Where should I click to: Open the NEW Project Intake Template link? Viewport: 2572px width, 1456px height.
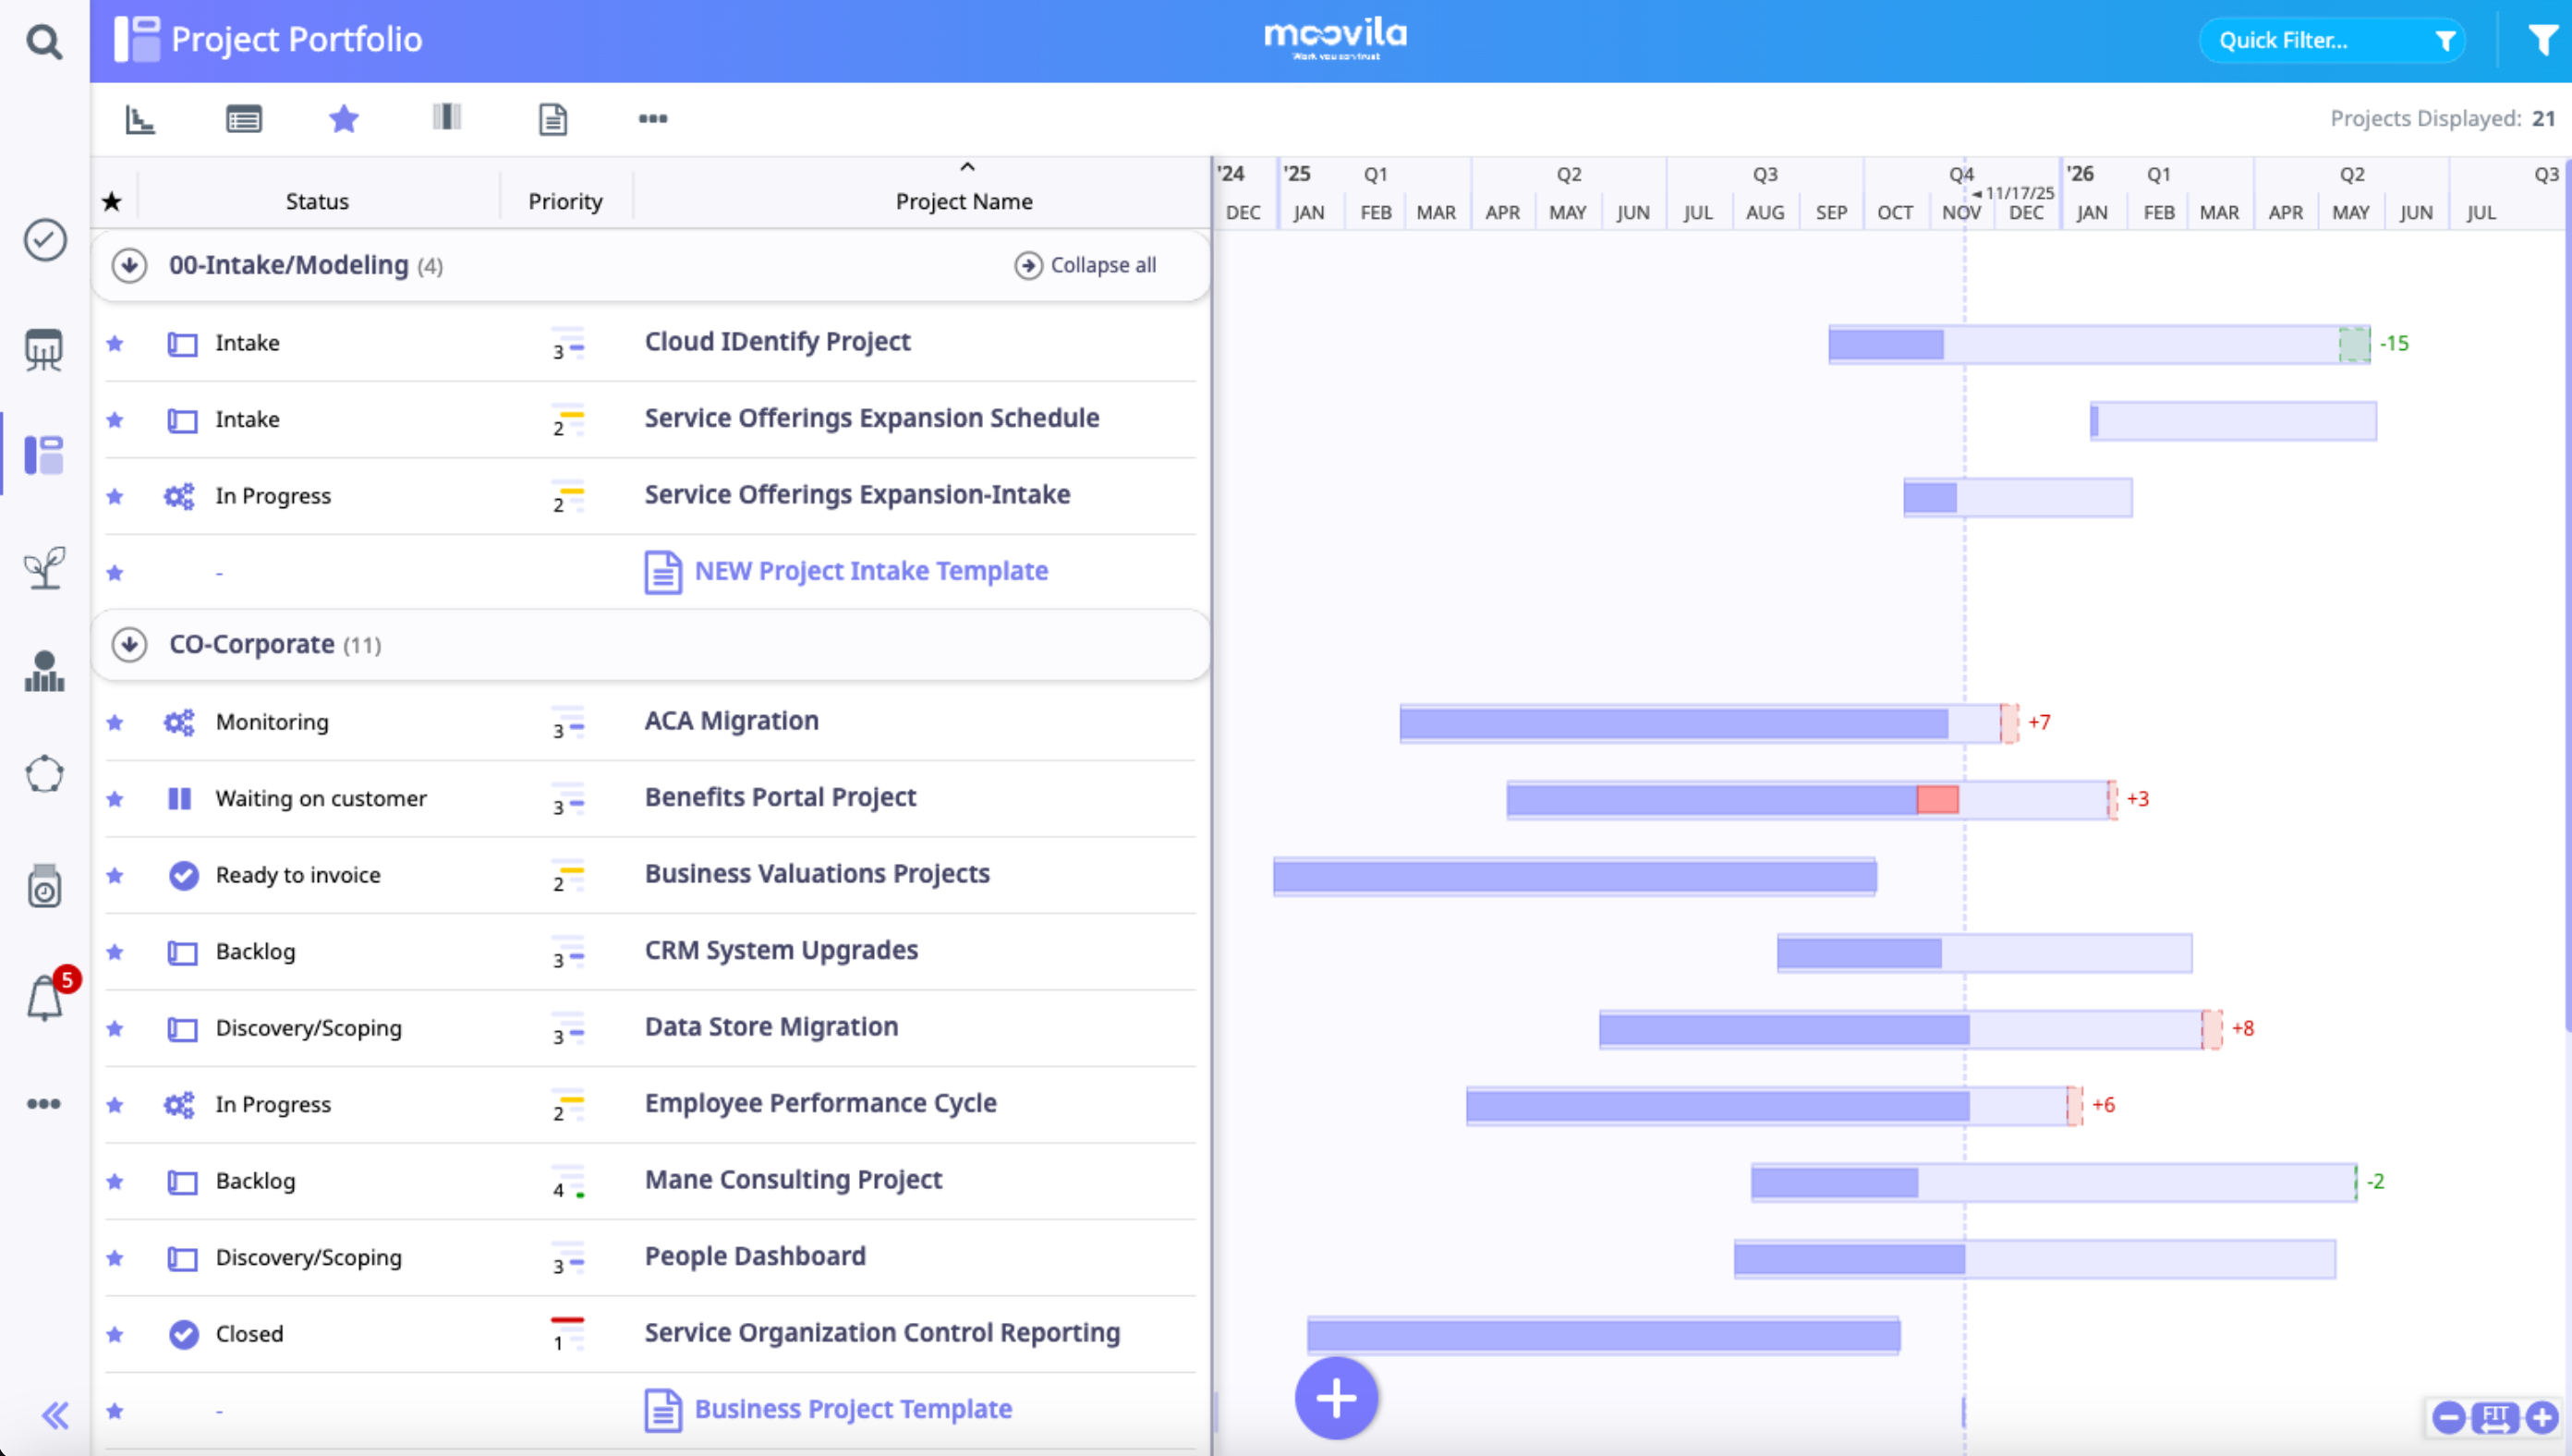[870, 571]
